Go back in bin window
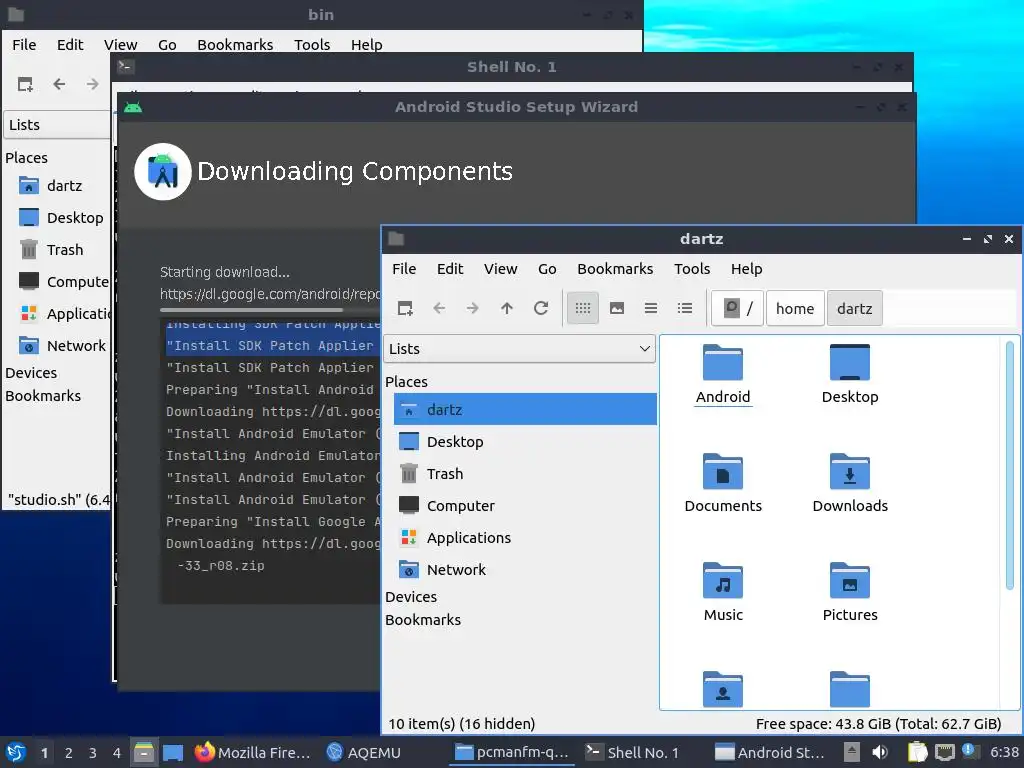1024x768 pixels. 59,84
